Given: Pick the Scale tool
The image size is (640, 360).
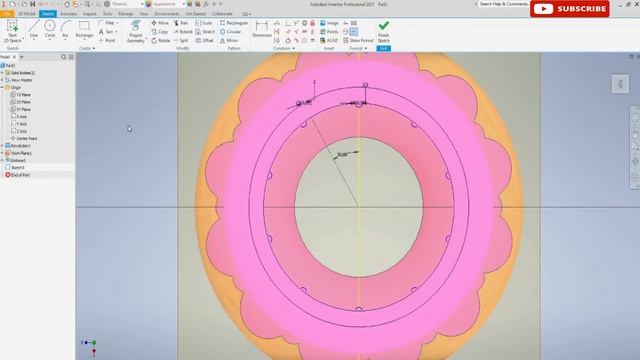Looking at the screenshot, I should [x=204, y=23].
